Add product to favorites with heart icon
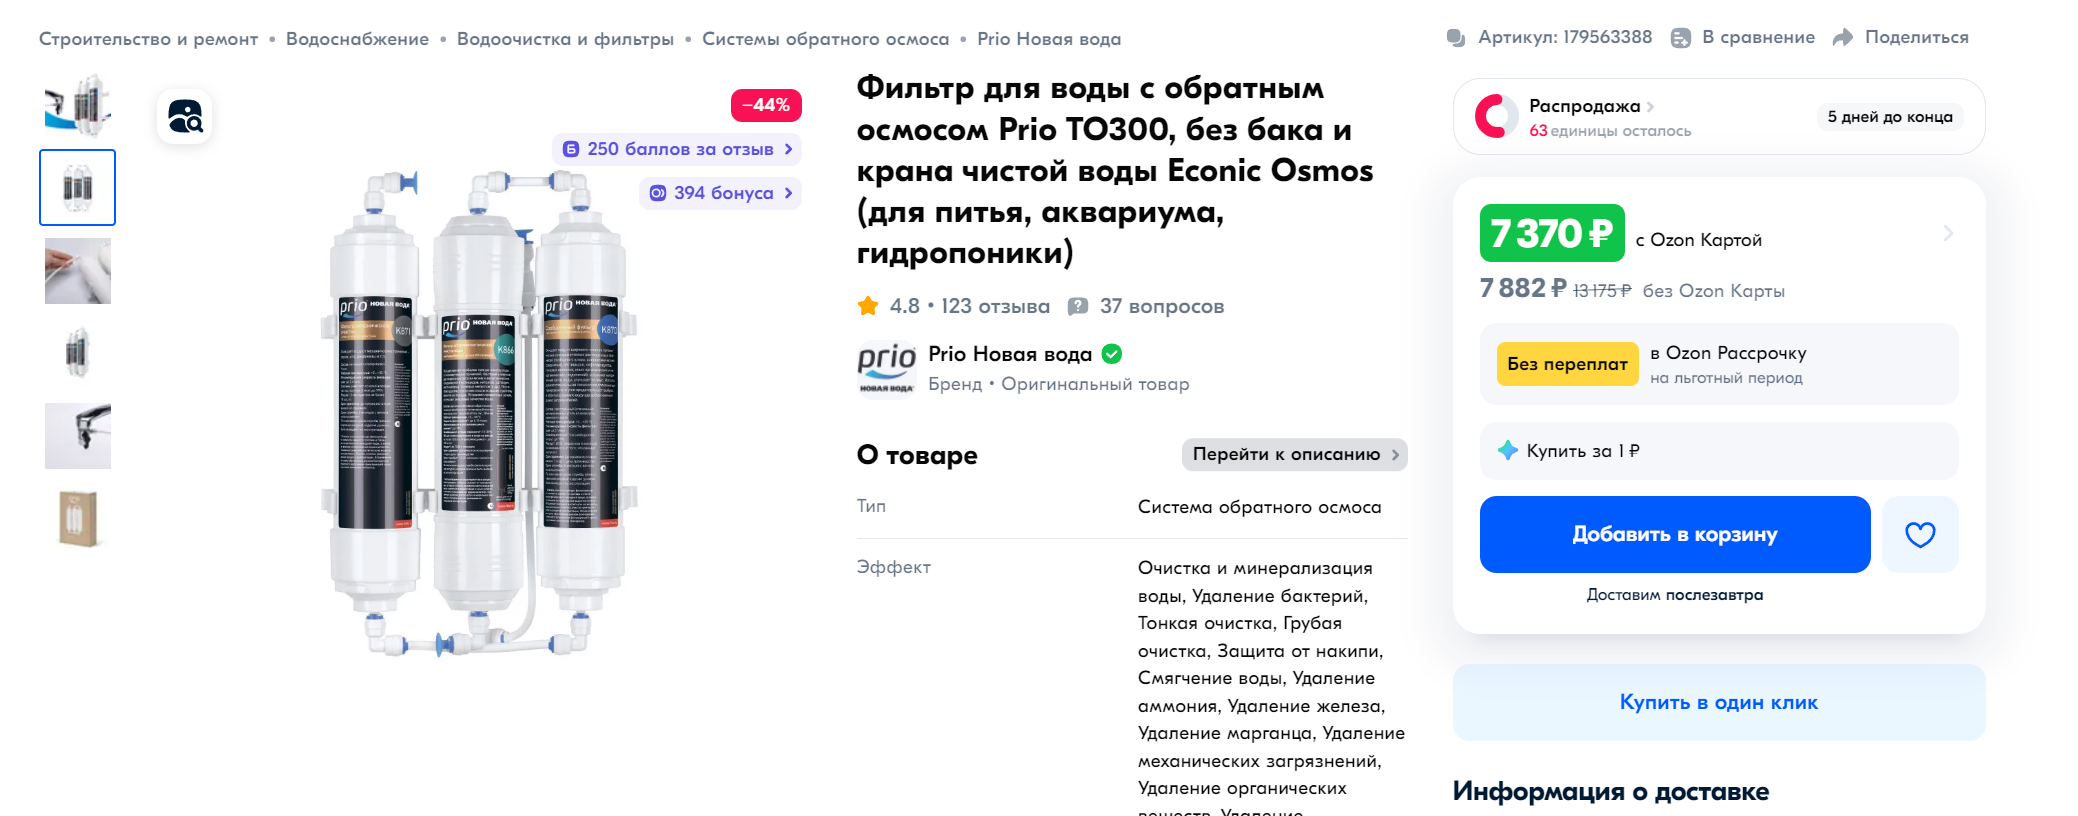Viewport: 2078px width, 816px height. 1919,535
